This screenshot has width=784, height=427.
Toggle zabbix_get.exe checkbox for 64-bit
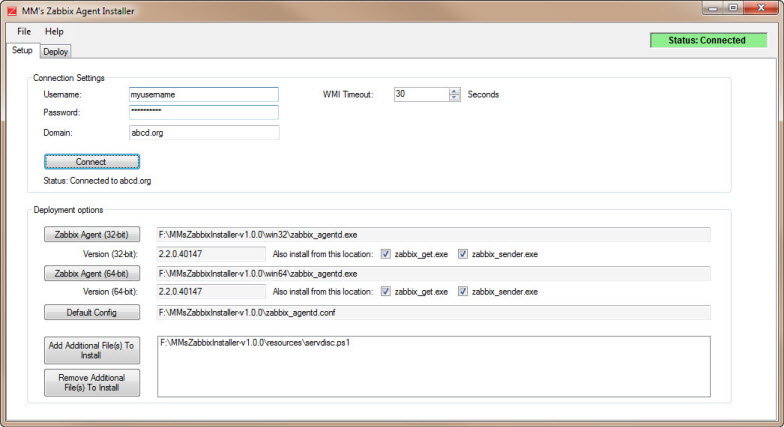click(386, 292)
